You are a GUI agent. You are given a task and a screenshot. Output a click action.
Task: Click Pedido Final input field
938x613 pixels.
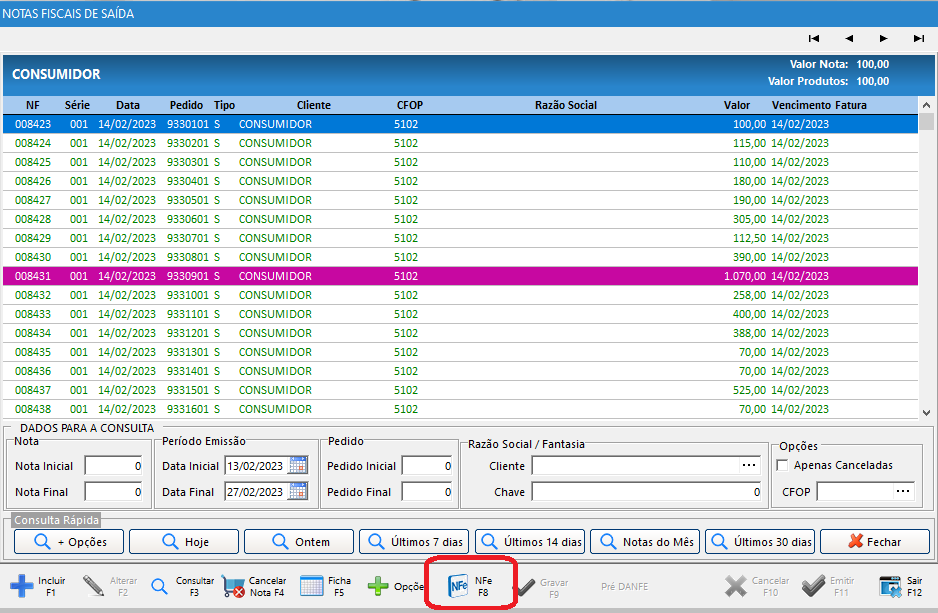click(427, 492)
